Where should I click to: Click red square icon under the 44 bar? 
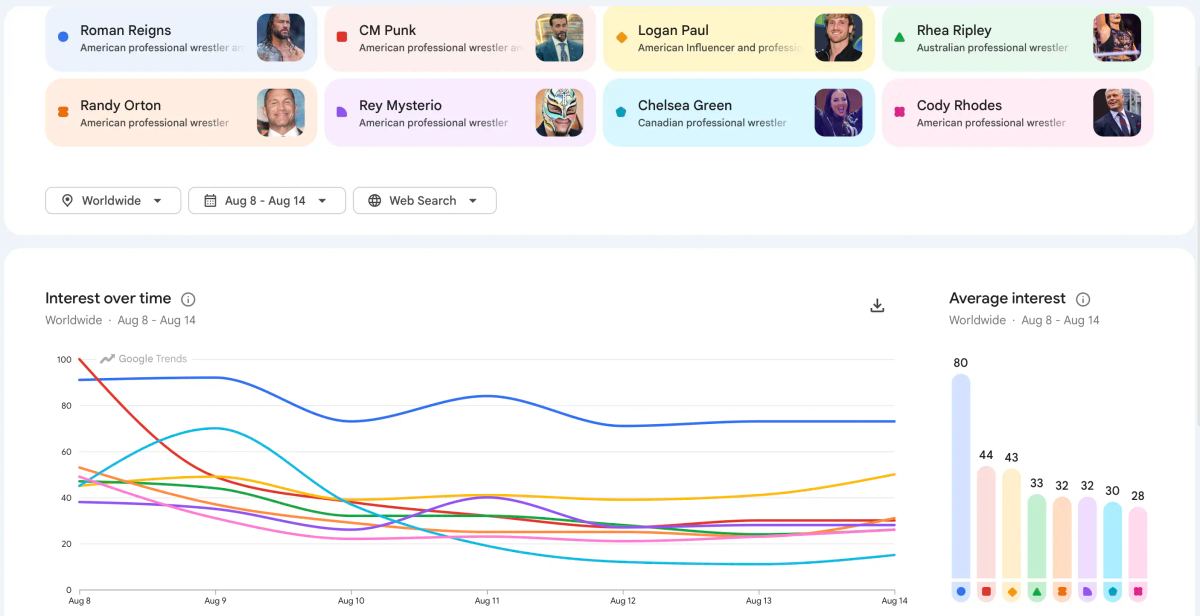[987, 592]
